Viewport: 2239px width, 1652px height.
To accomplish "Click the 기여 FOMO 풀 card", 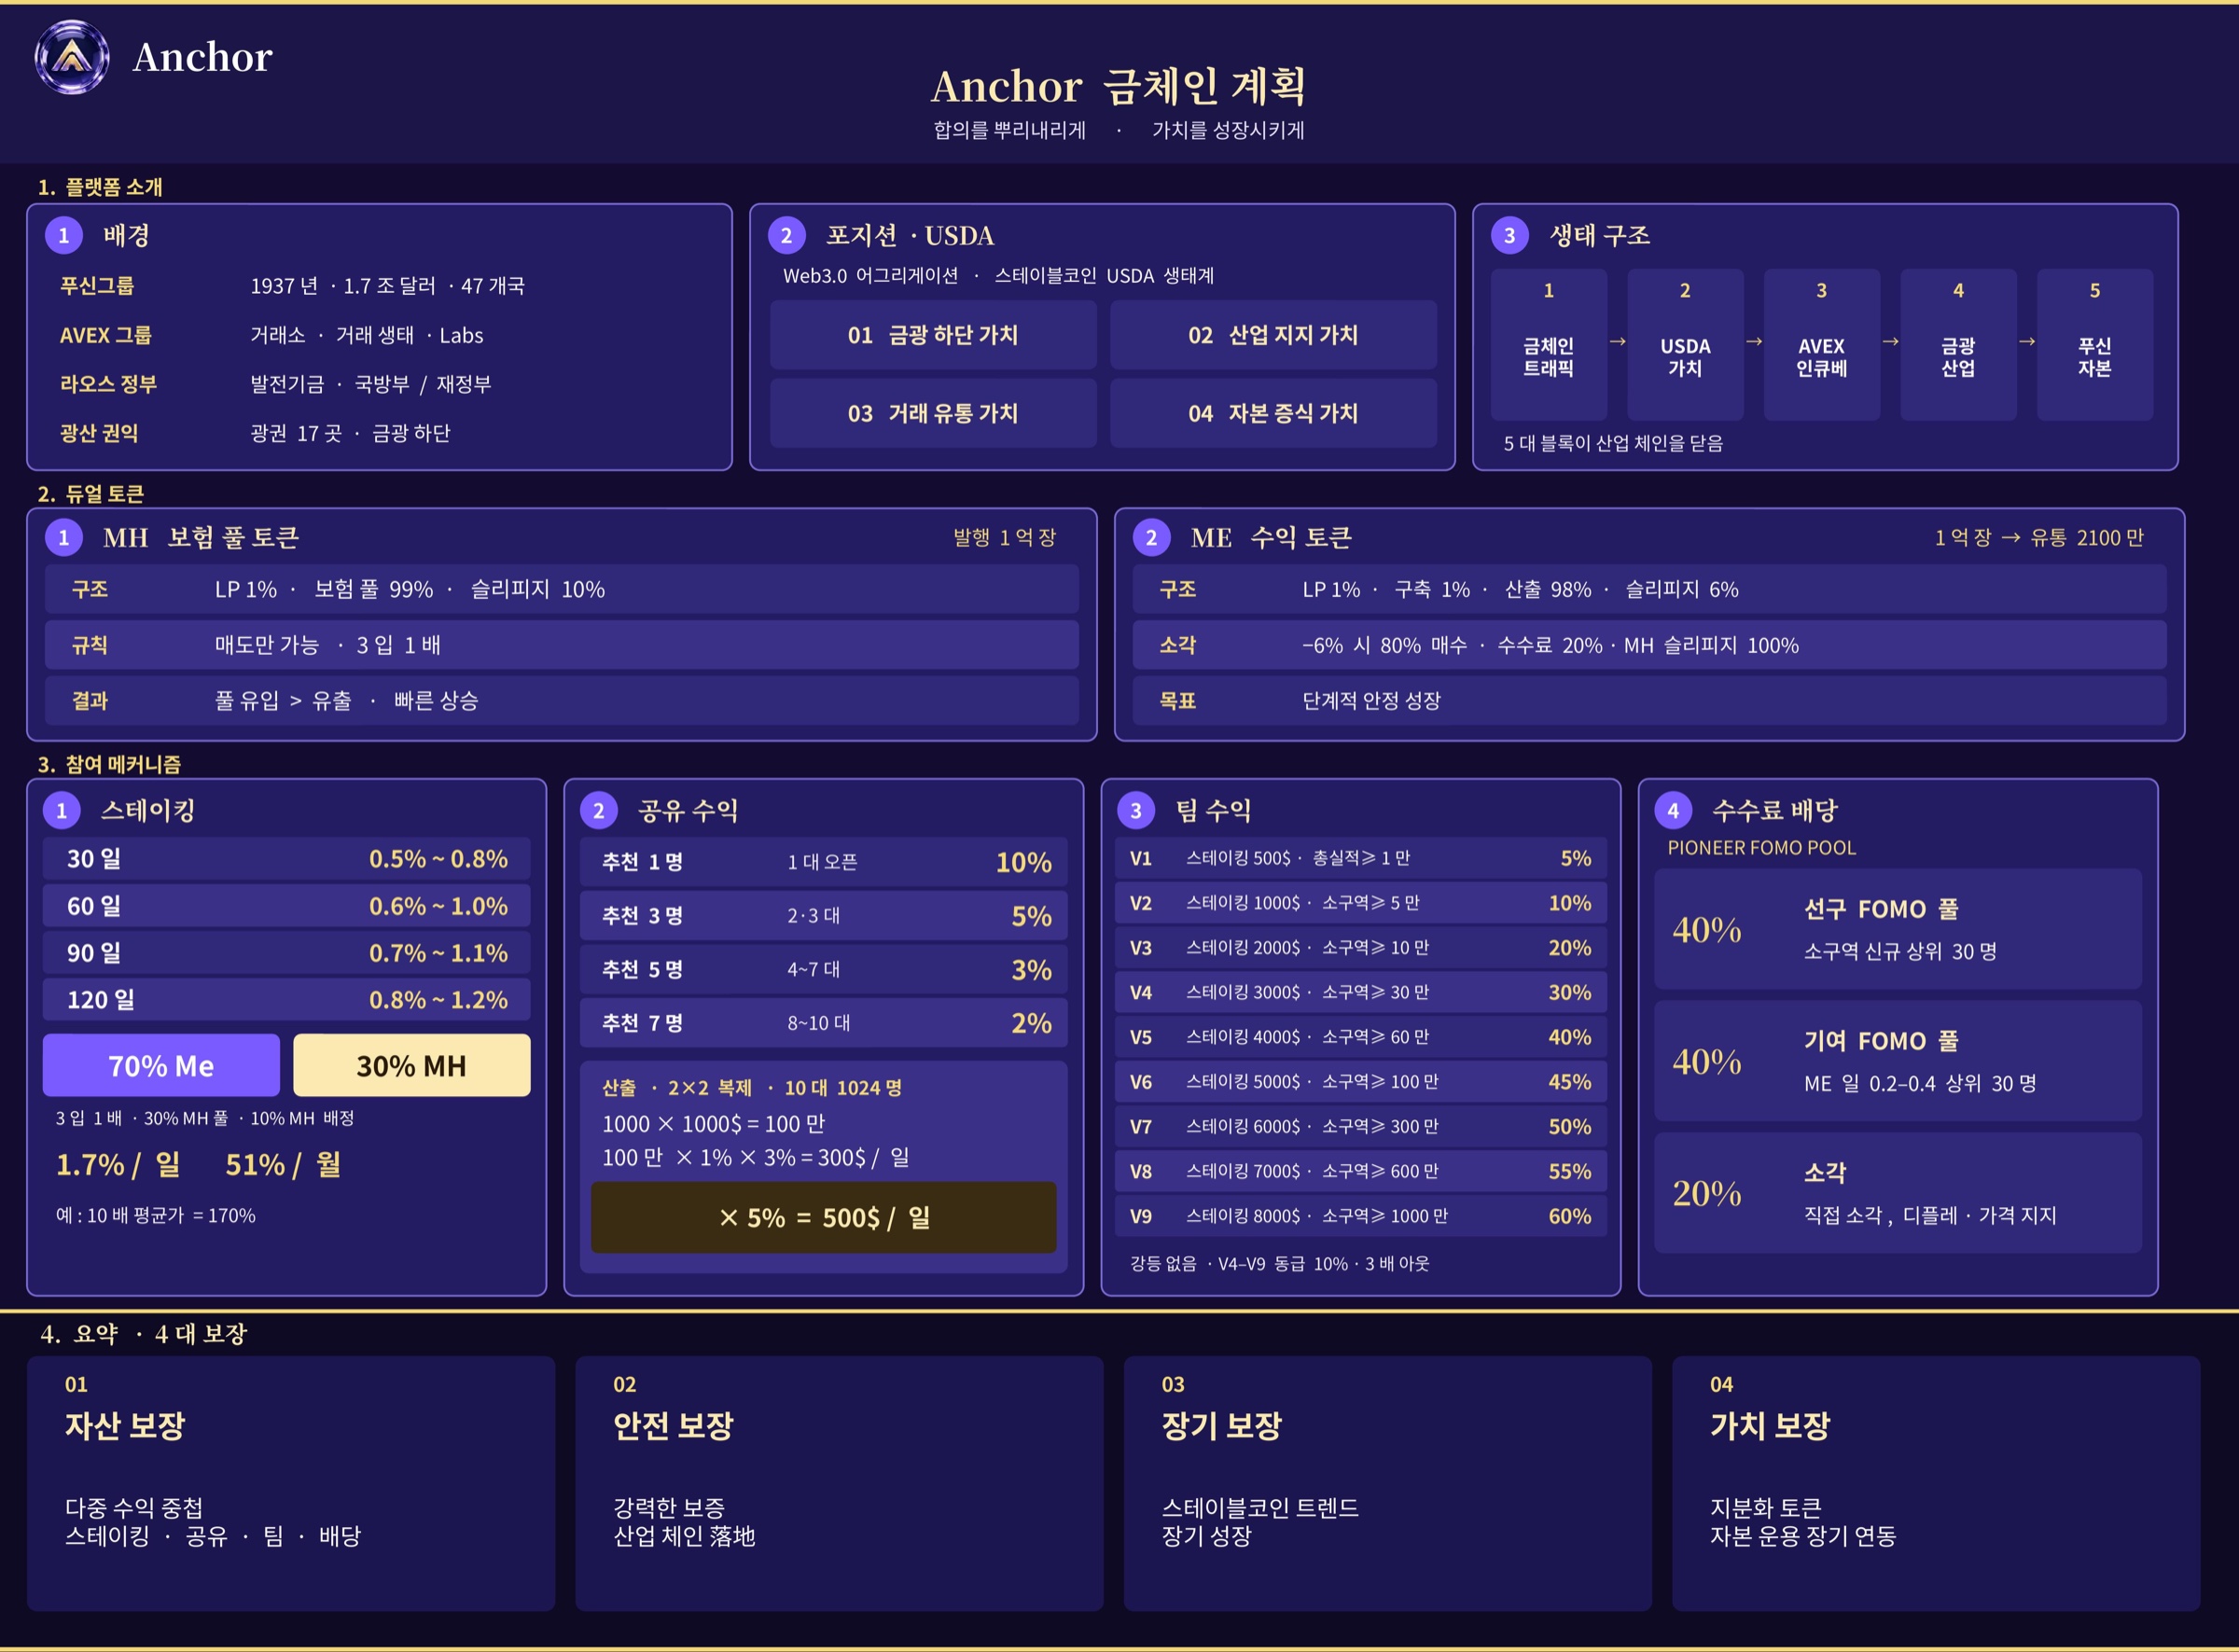I will [1898, 1061].
